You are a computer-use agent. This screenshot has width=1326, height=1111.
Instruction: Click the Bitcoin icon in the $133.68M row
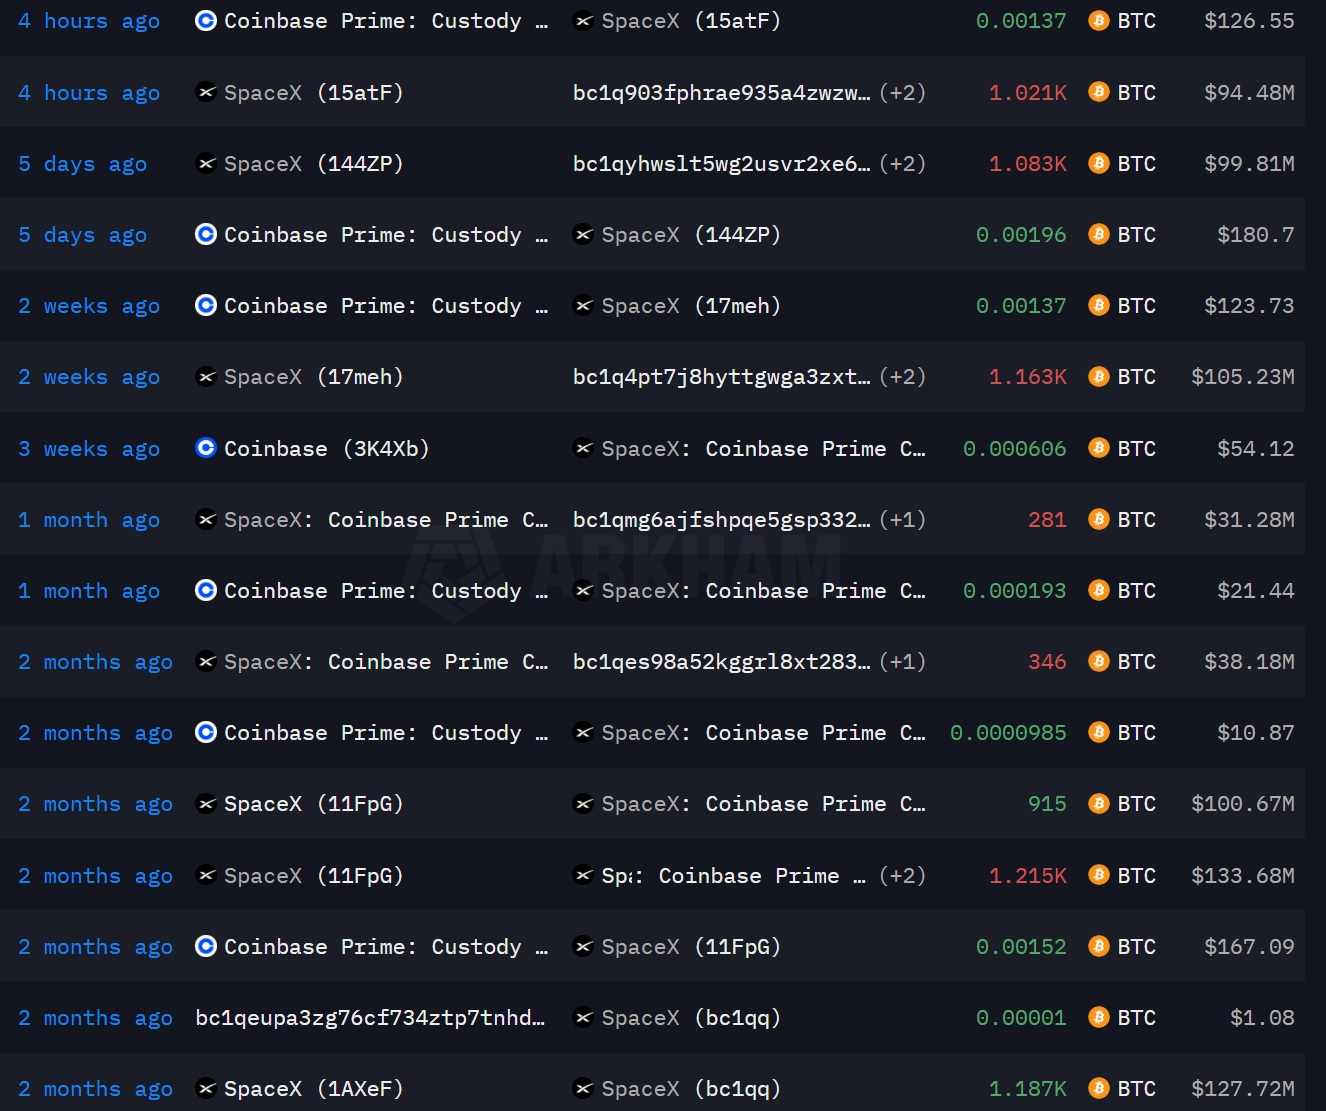tap(1099, 876)
